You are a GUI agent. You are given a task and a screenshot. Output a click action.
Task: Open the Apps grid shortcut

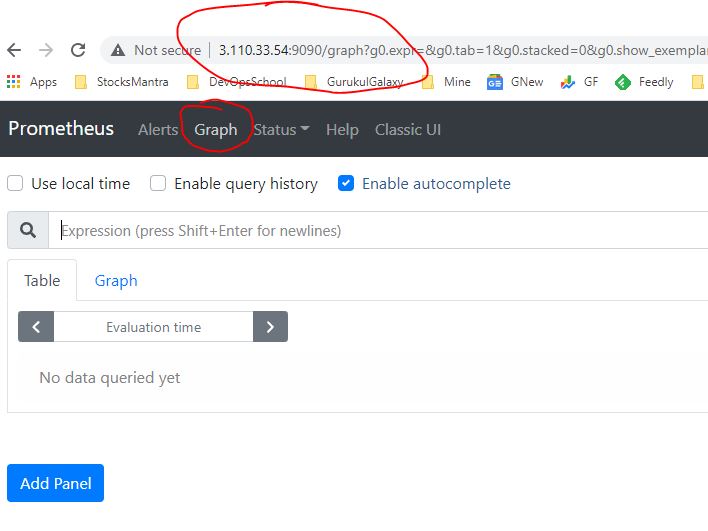(x=14, y=82)
